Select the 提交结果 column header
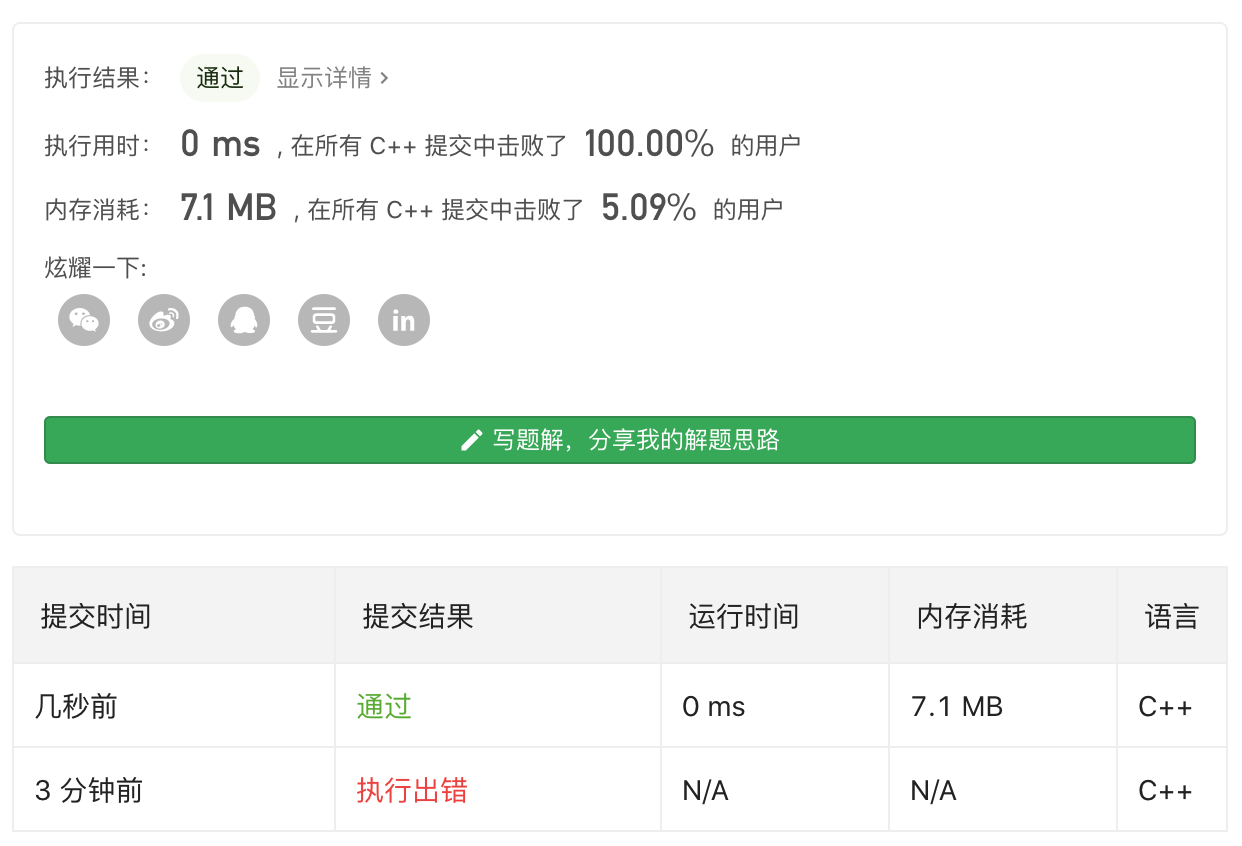The height and width of the screenshot is (846, 1242). [418, 616]
